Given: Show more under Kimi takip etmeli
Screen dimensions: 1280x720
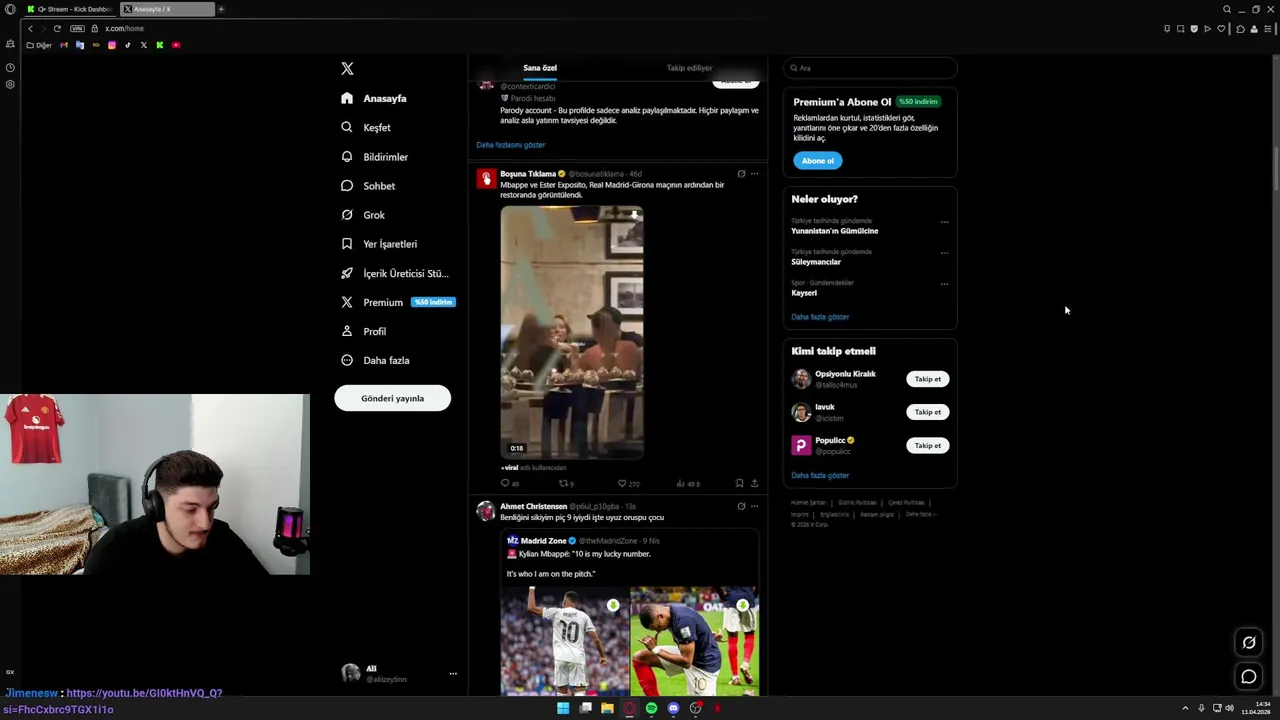Looking at the screenshot, I should click(820, 476).
